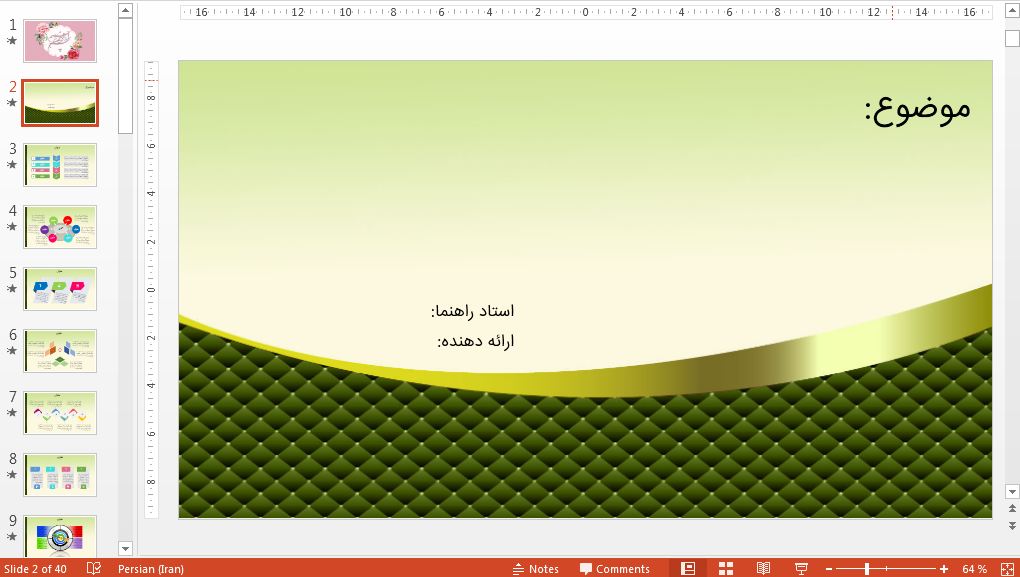Image resolution: width=1020 pixels, height=577 pixels.
Task: Click the موضوع title text box
Action: 917,108
